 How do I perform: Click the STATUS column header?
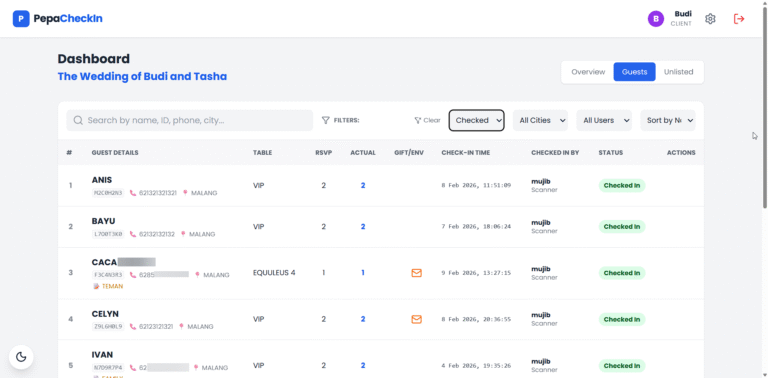tap(611, 153)
